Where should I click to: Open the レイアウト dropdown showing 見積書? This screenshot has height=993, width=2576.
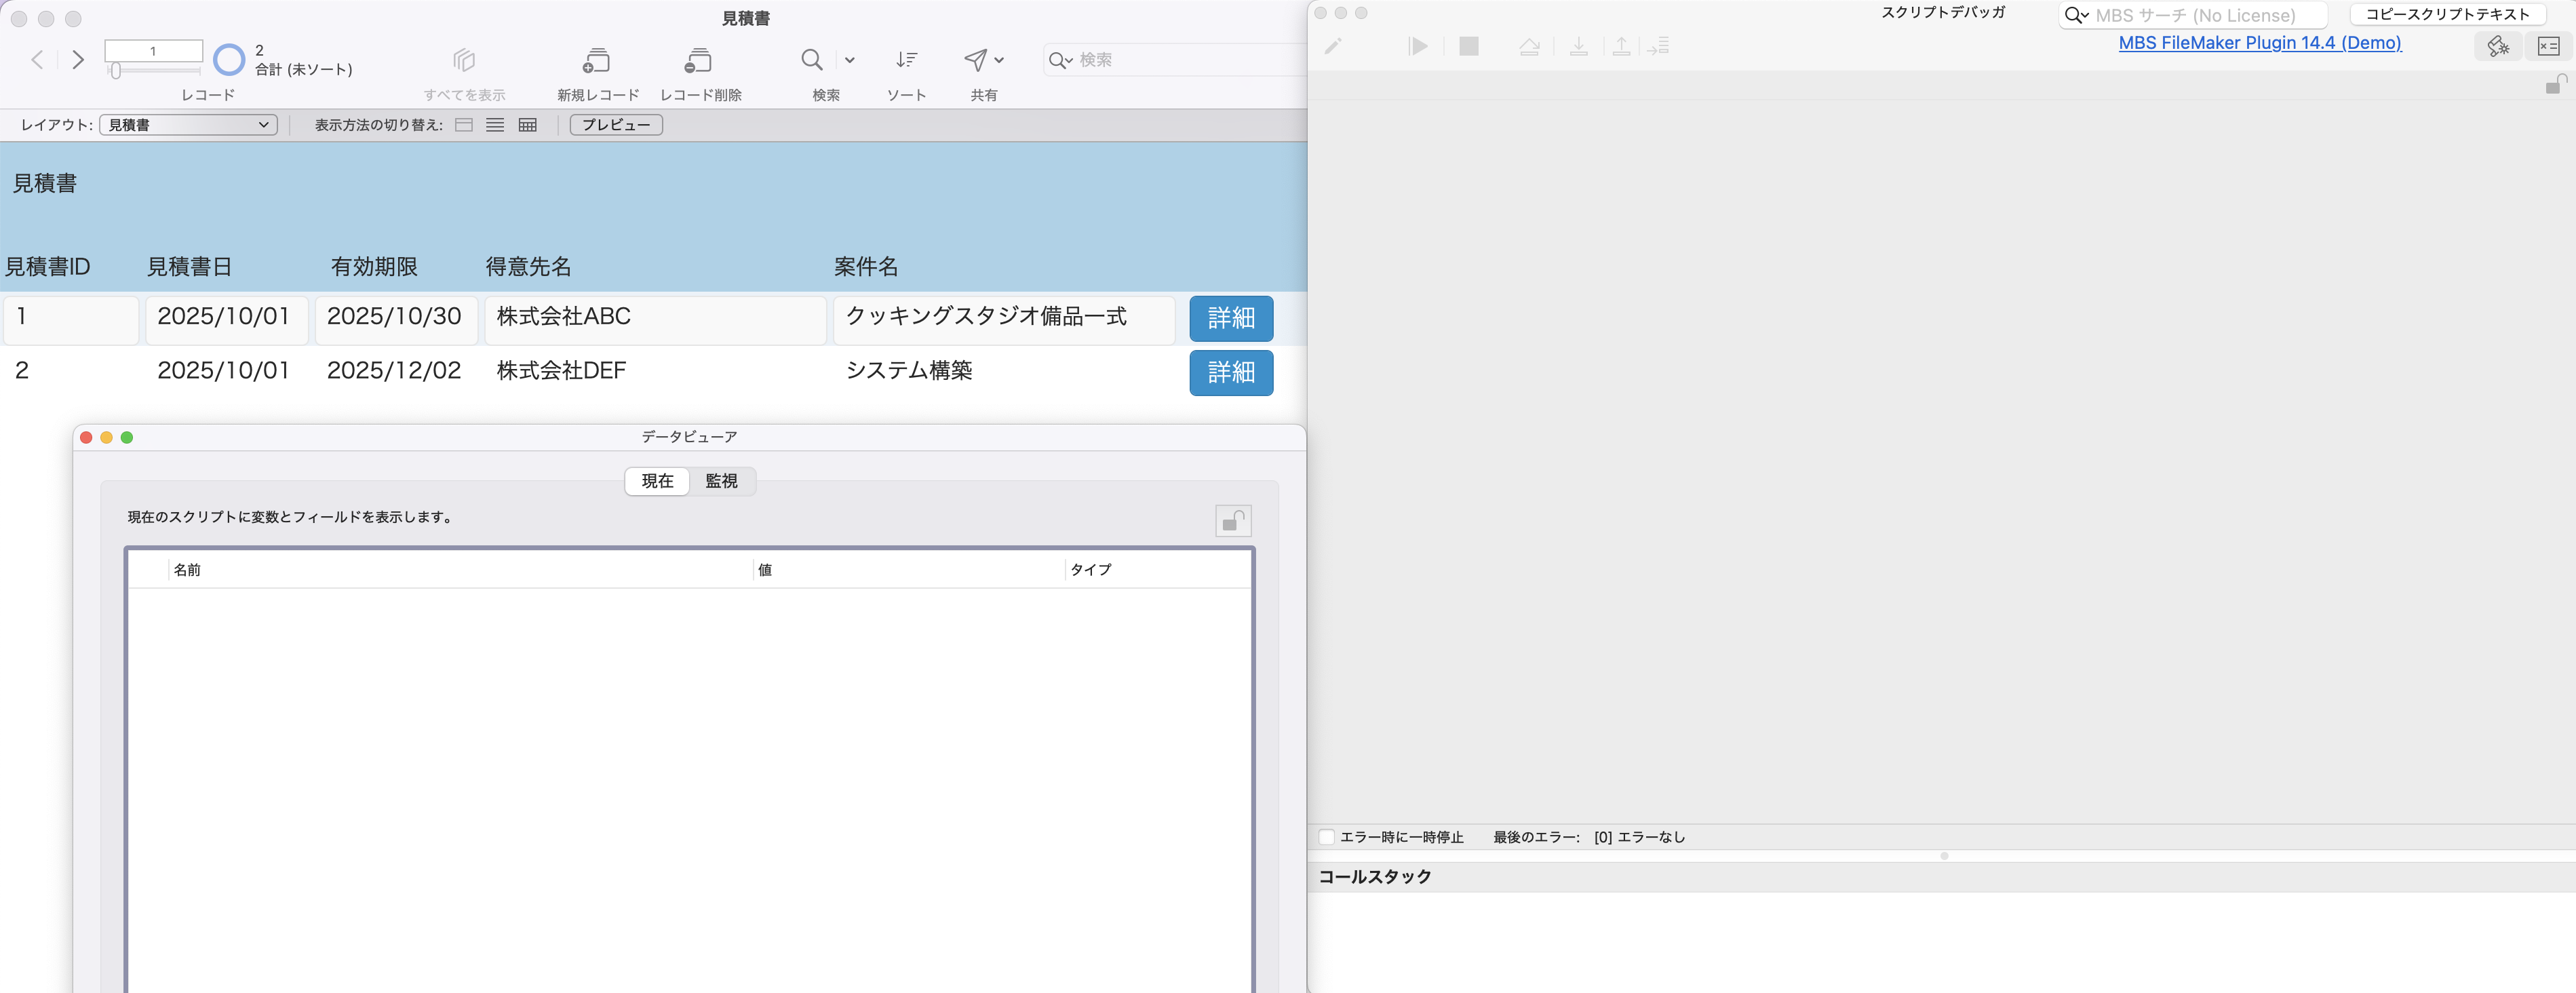187,125
